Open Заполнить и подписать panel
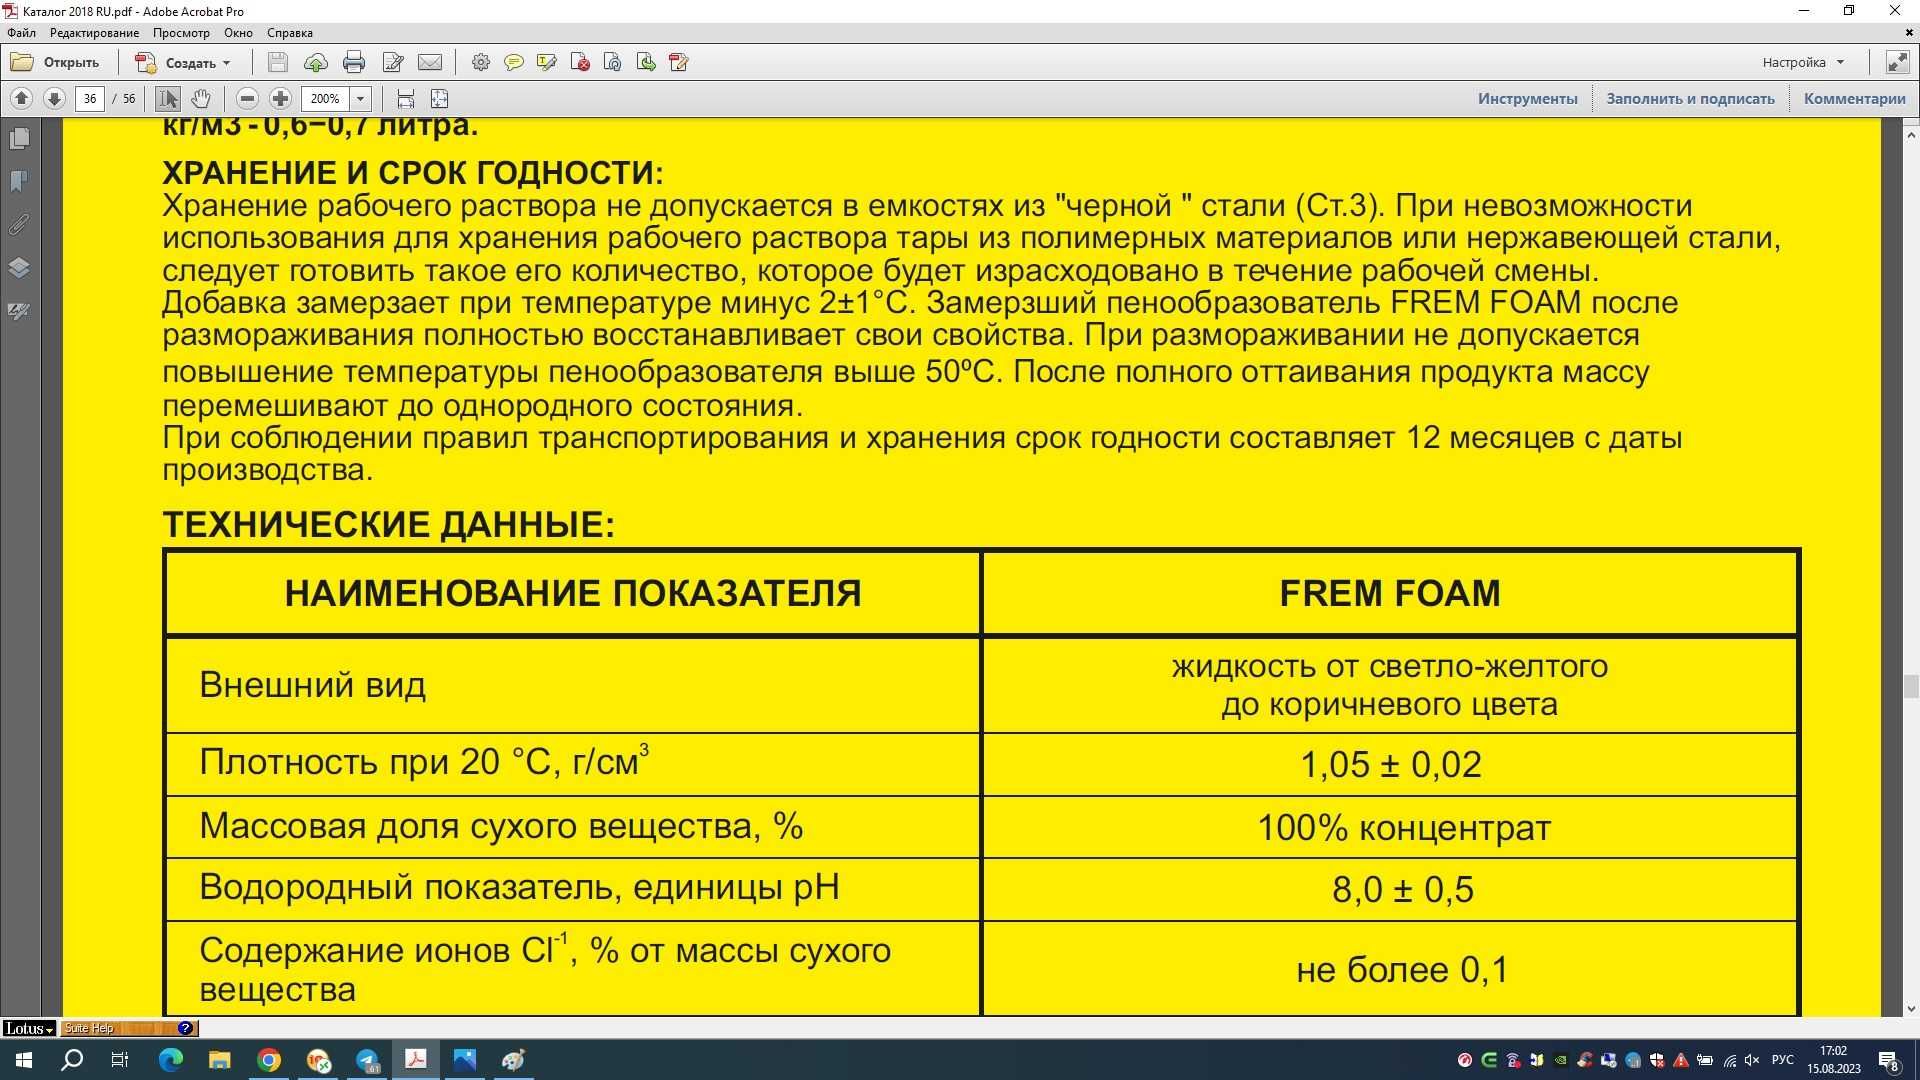This screenshot has height=1080, width=1920. [1690, 98]
